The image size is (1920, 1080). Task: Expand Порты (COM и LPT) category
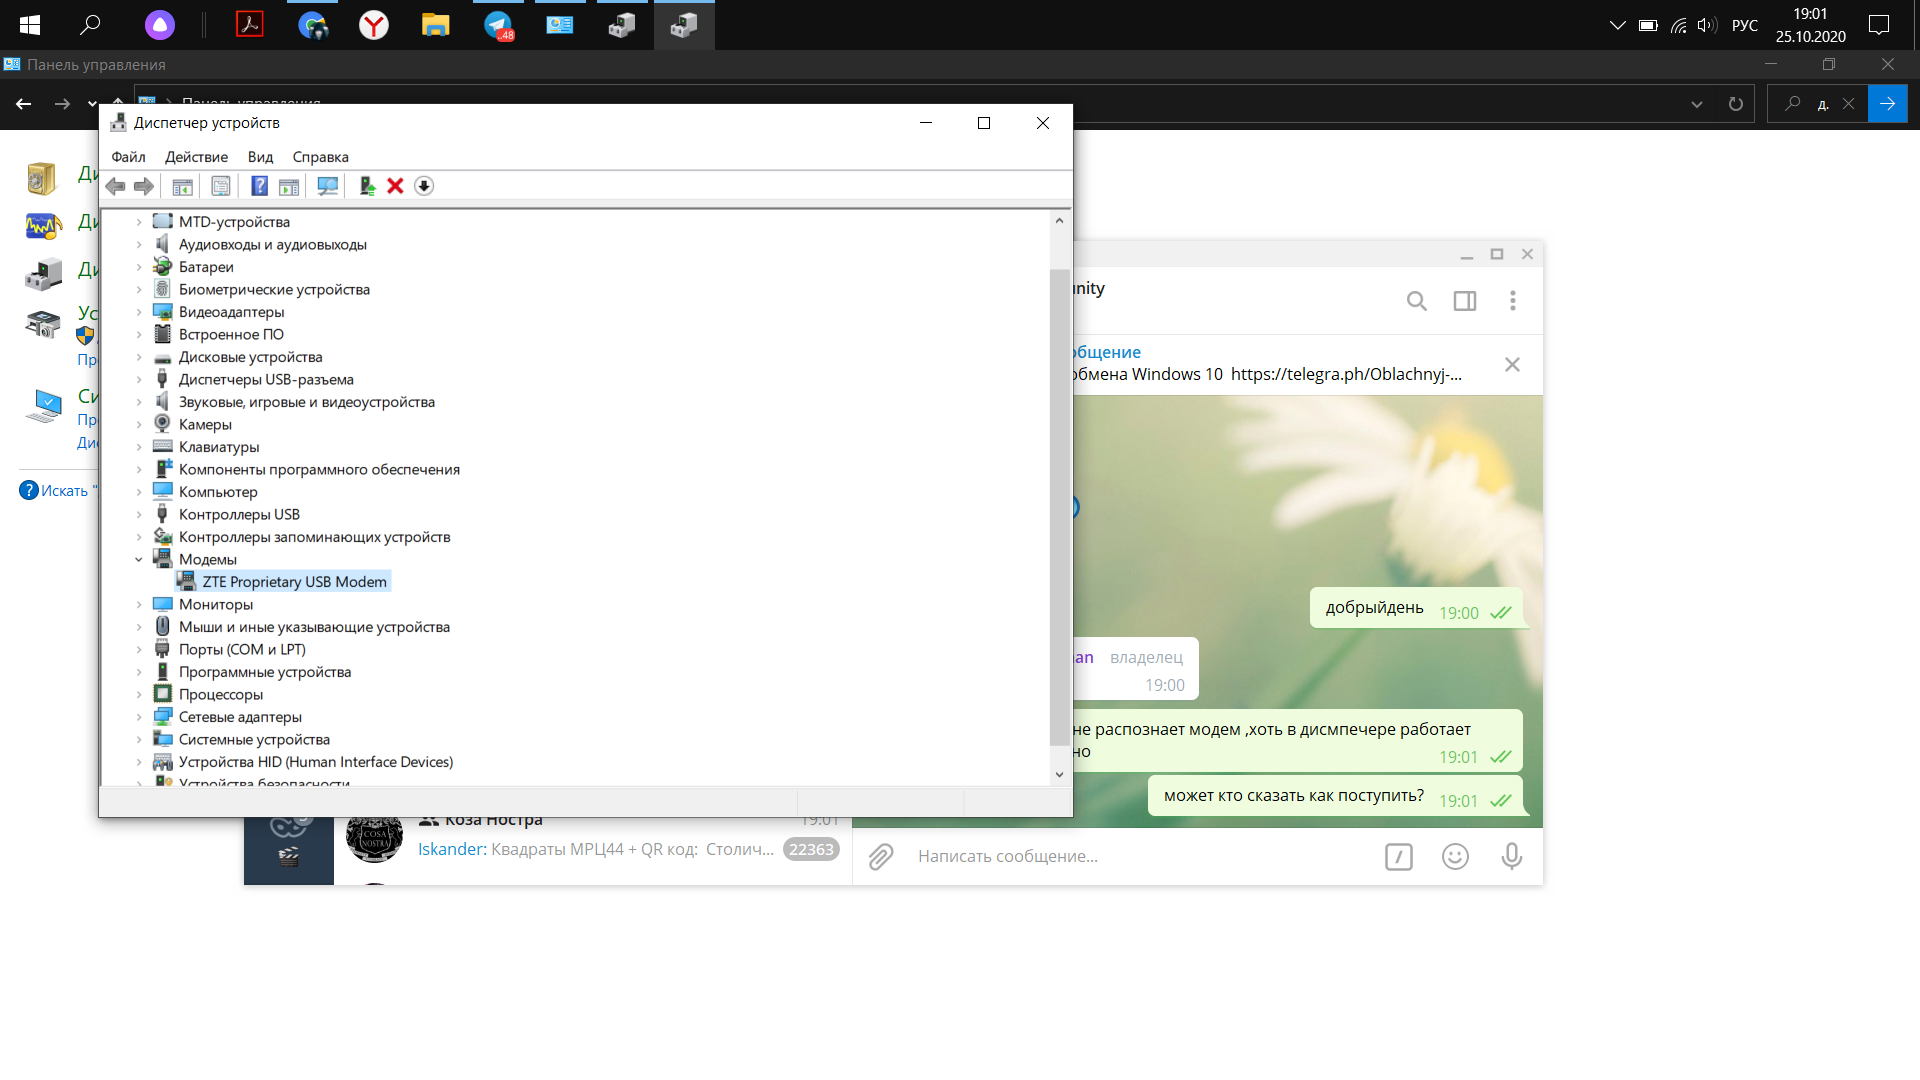tap(139, 650)
